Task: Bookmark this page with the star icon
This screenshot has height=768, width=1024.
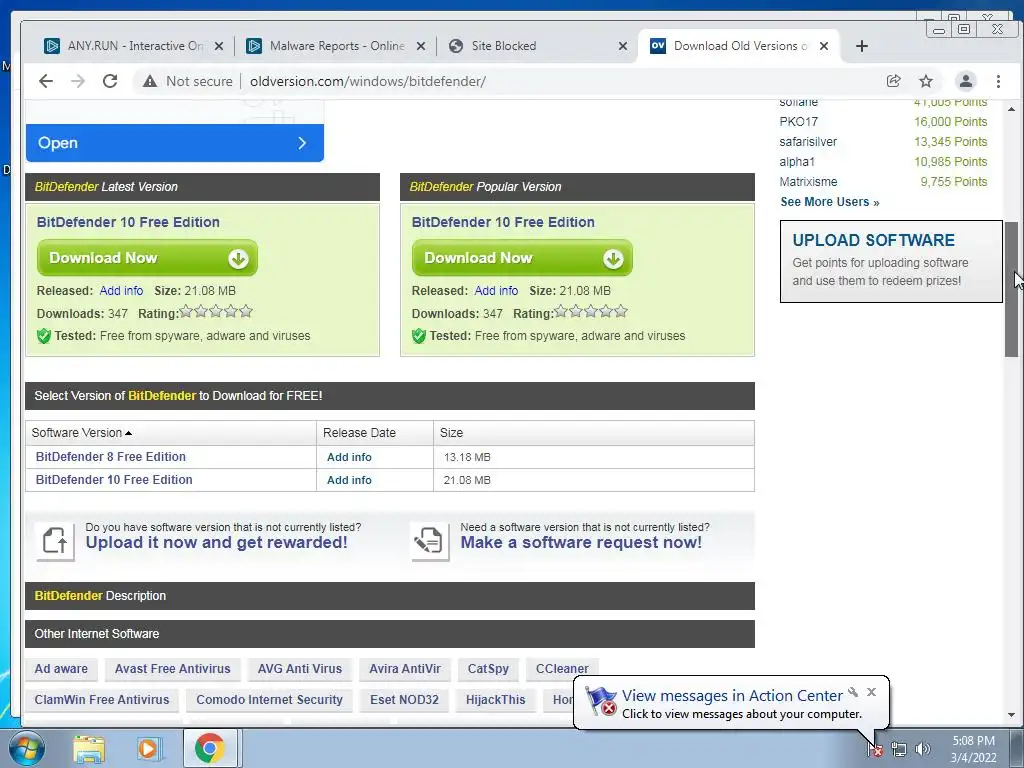Action: coord(926,81)
